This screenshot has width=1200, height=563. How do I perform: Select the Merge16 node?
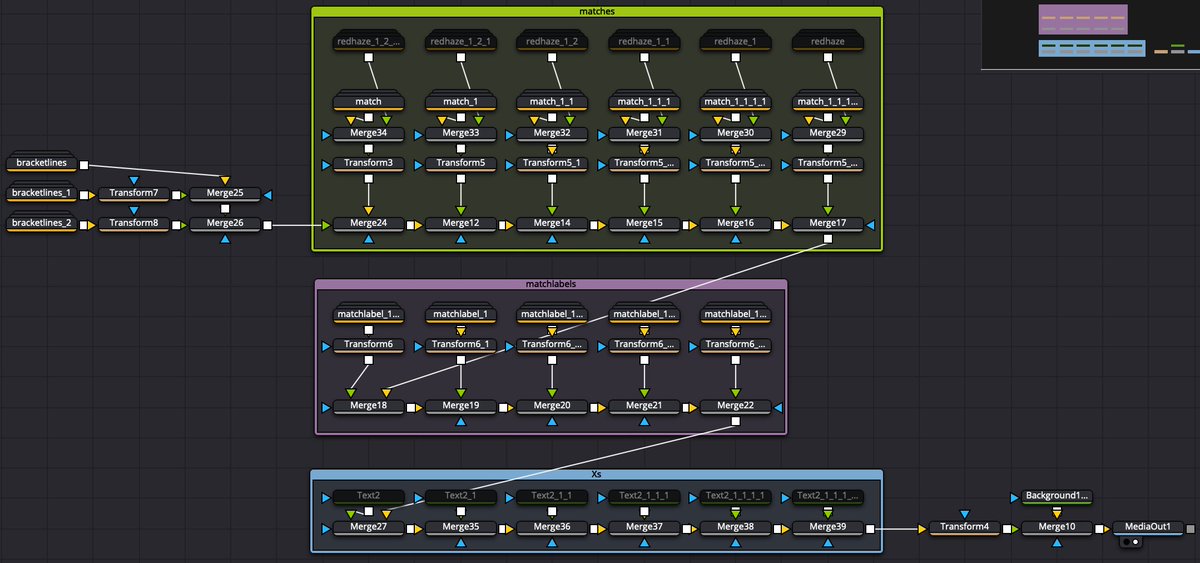(x=735, y=224)
